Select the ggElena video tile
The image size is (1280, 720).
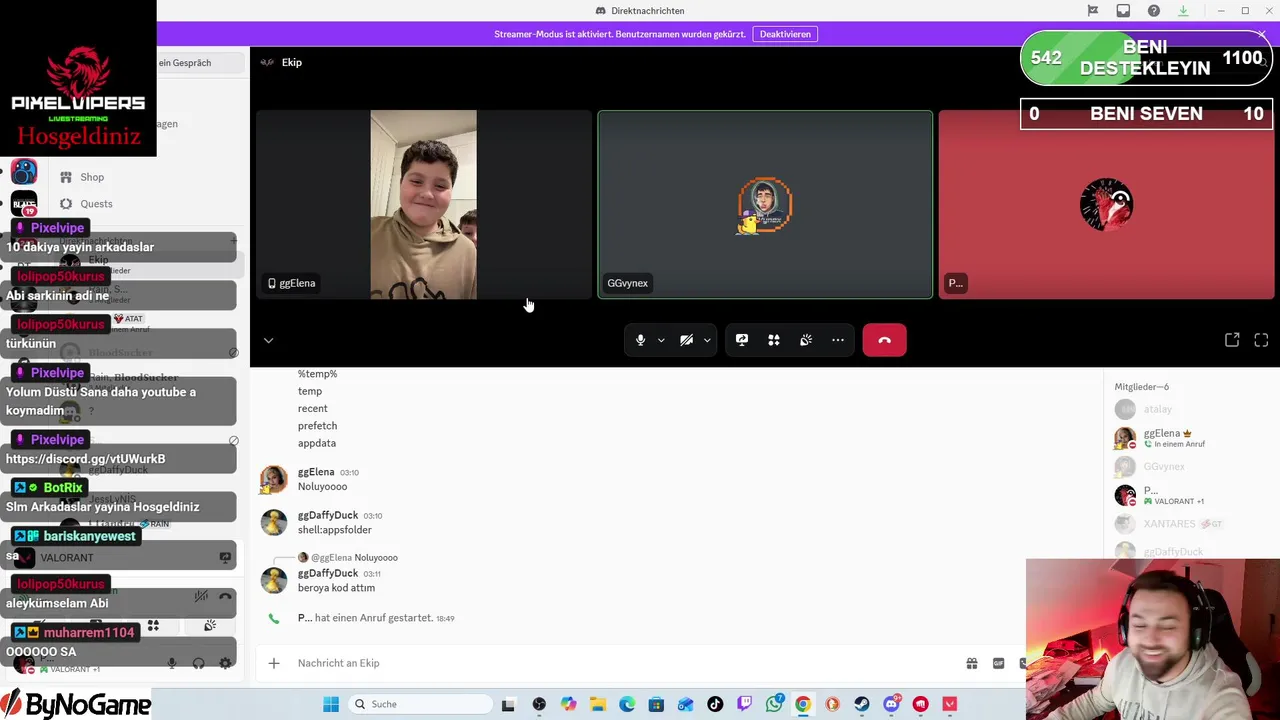pos(424,204)
